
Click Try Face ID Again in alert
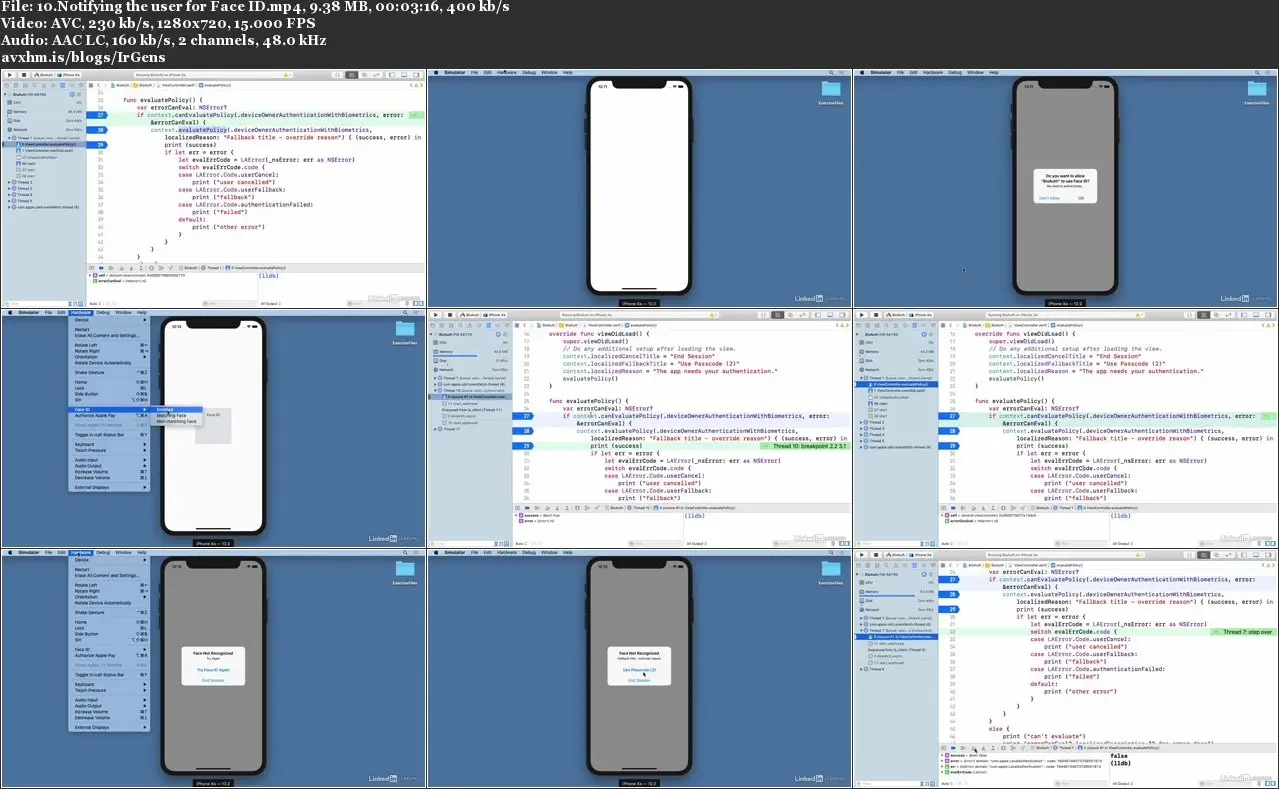[213, 670]
